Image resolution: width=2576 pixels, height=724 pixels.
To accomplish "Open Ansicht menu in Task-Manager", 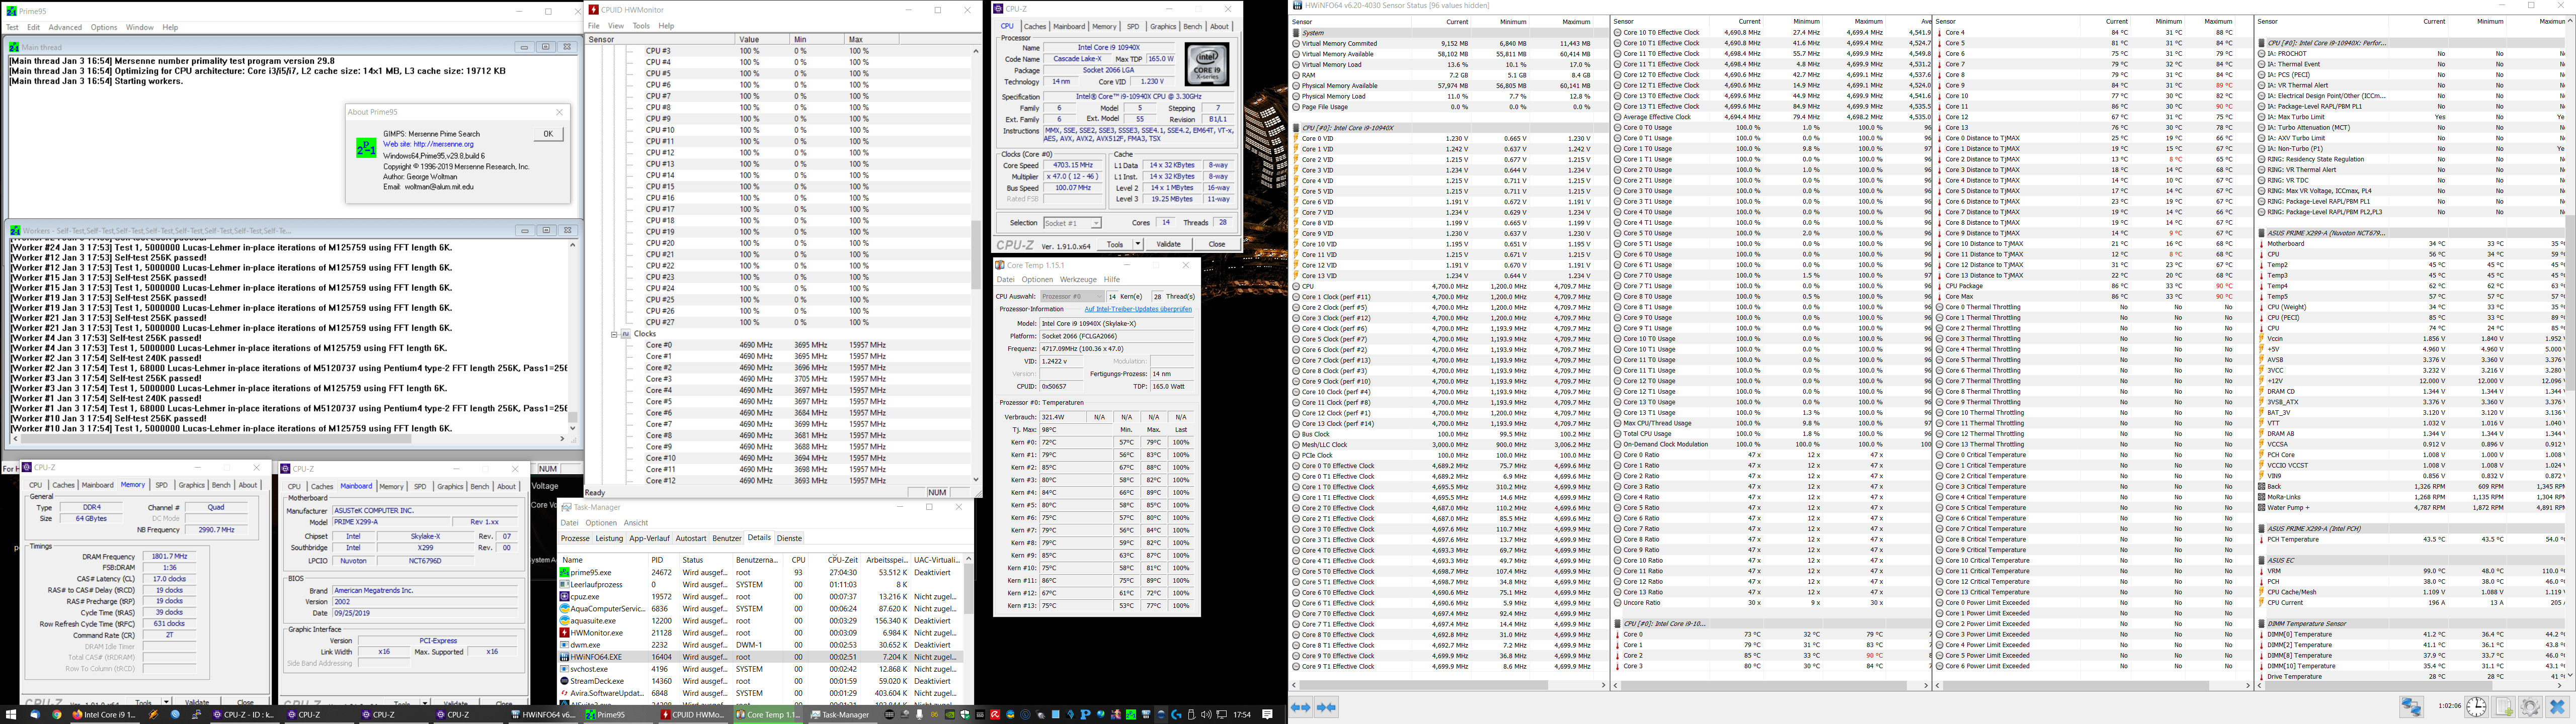I will 636,523.
